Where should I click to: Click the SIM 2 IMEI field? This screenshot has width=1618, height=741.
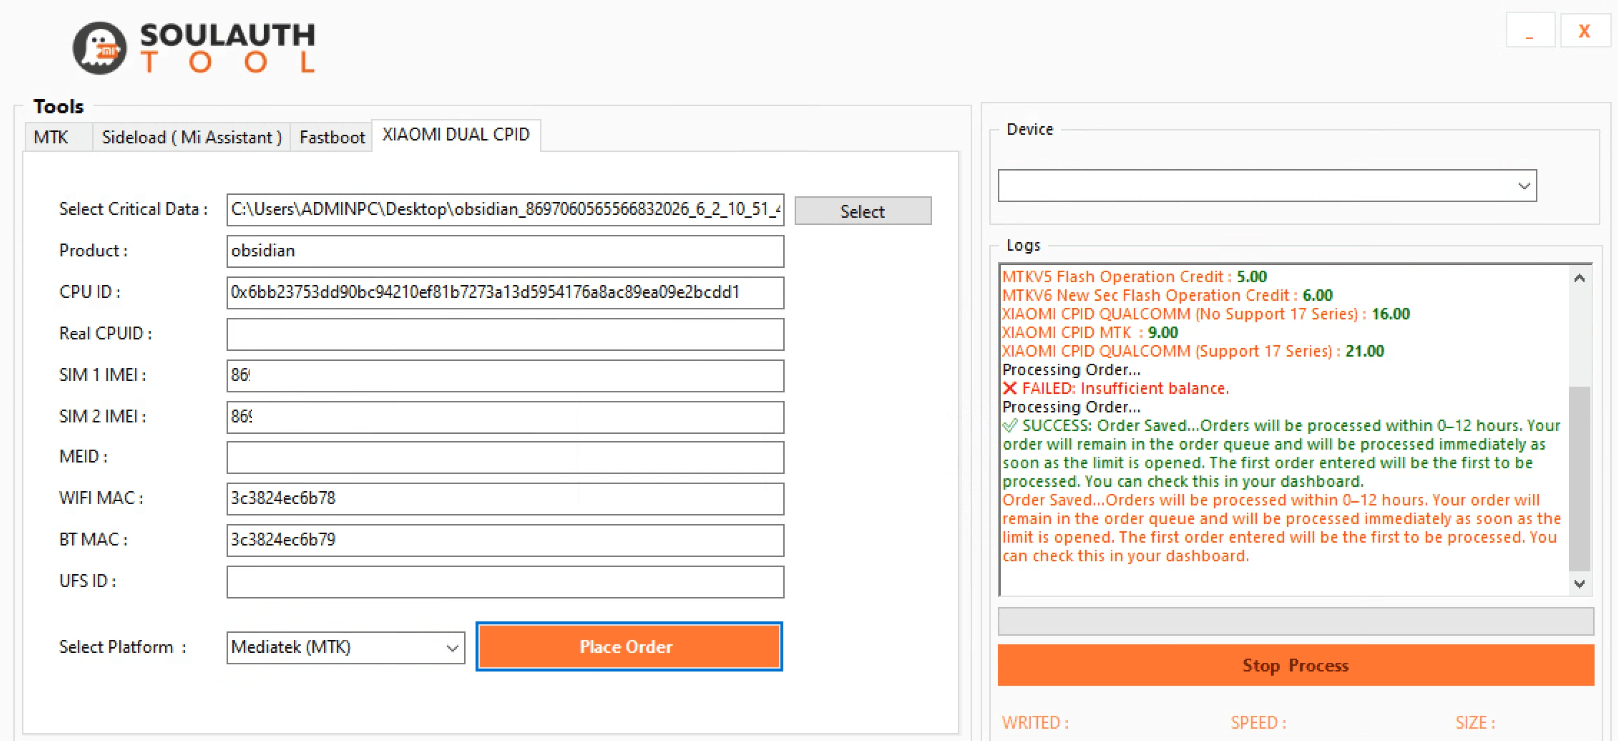click(x=505, y=417)
